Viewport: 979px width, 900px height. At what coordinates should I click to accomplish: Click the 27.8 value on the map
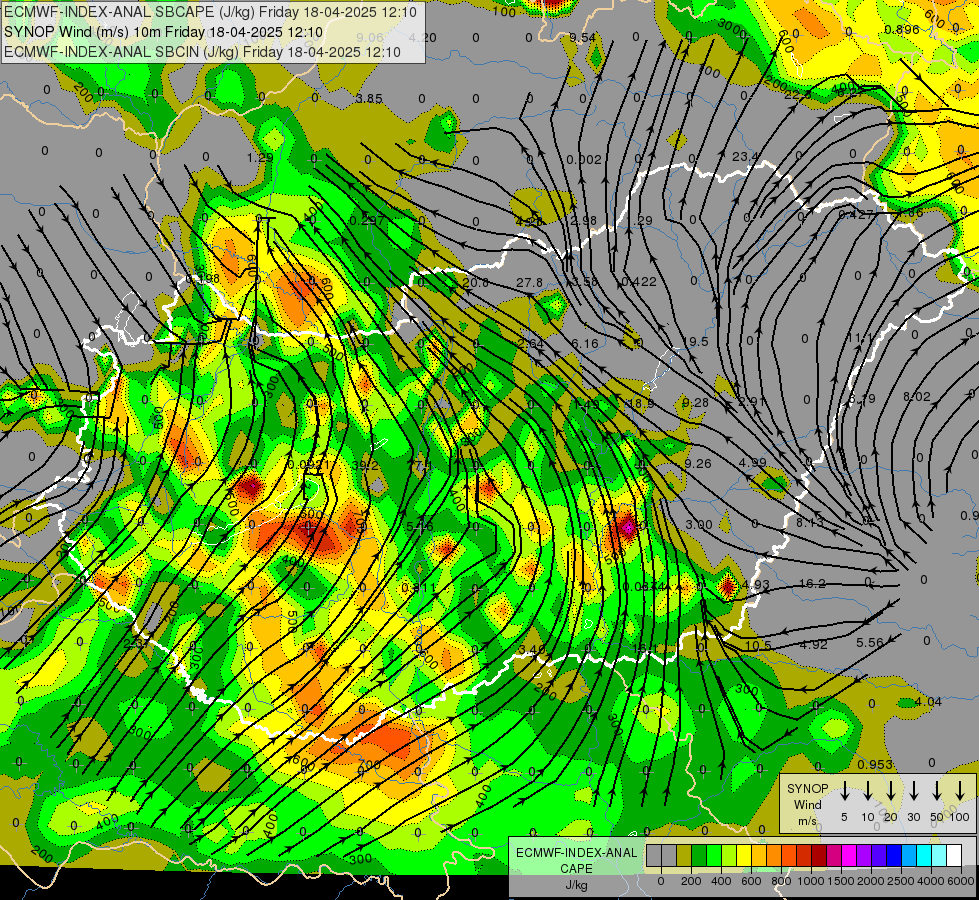point(529,283)
